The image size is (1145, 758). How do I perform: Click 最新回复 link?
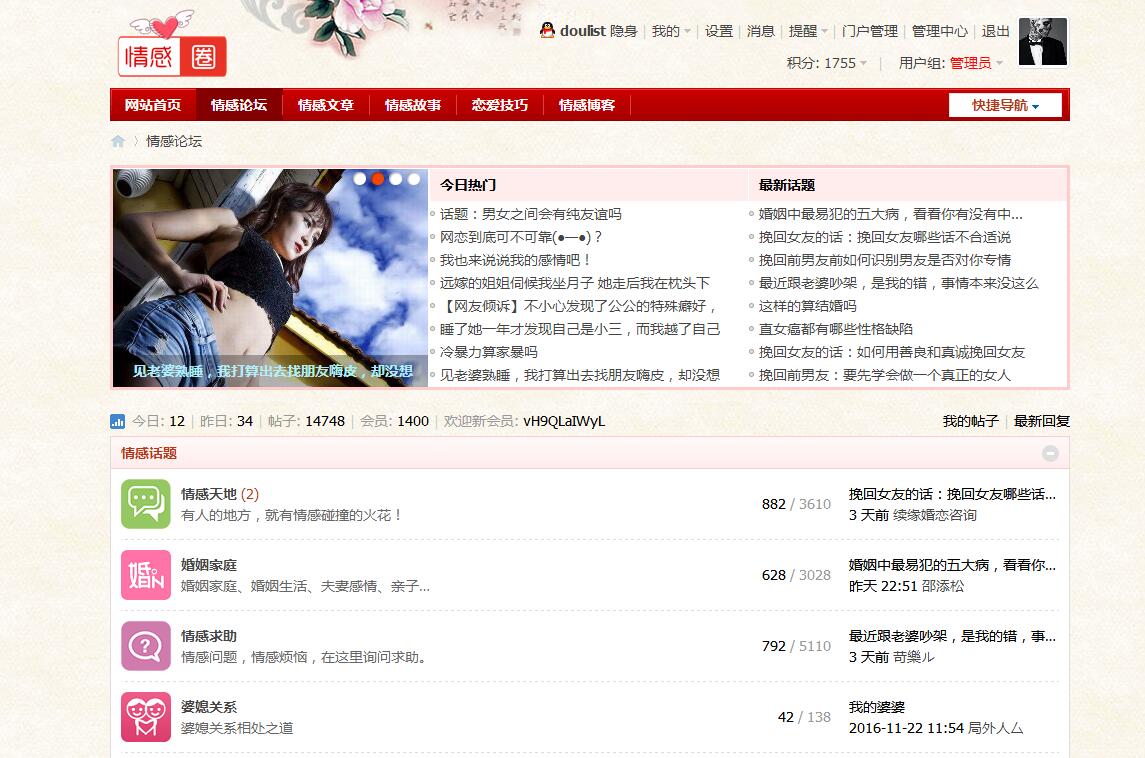point(1042,421)
